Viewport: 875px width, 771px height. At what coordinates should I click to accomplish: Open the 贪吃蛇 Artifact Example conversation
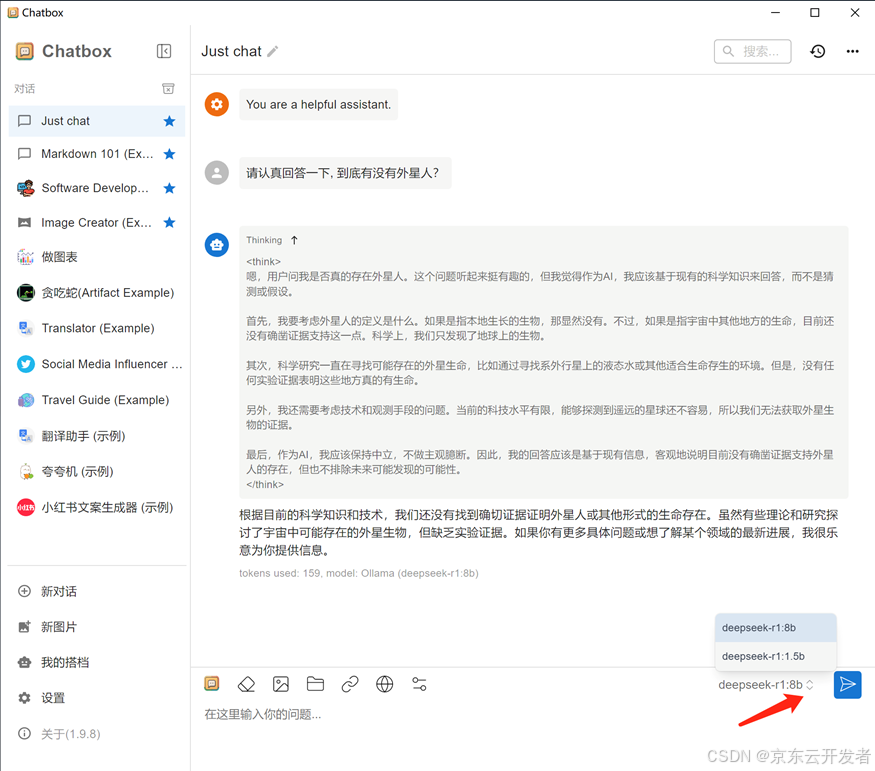point(97,292)
